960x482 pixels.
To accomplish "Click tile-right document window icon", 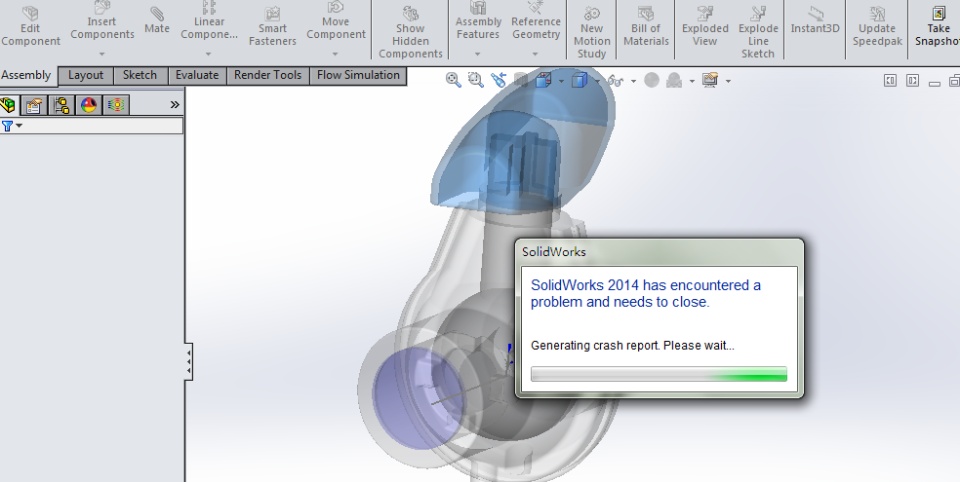I will 912,80.
